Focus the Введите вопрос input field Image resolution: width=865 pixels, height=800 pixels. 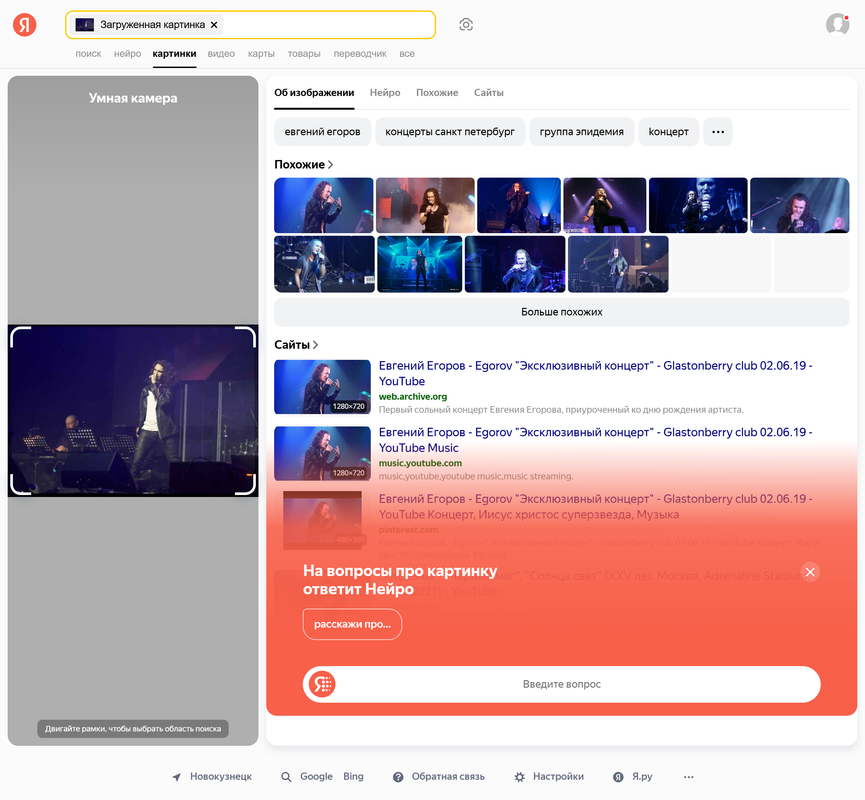click(x=562, y=684)
